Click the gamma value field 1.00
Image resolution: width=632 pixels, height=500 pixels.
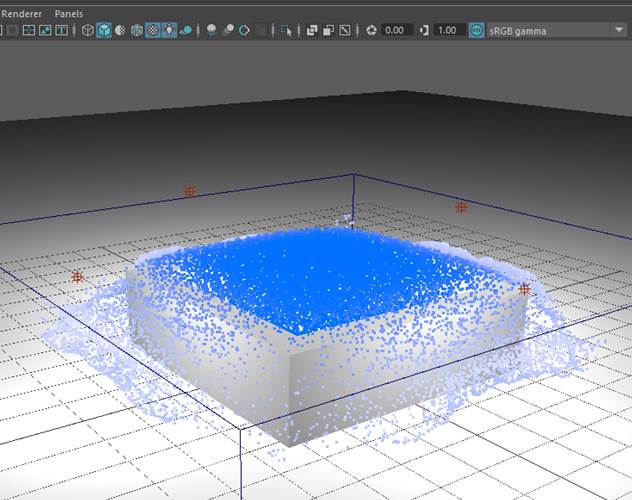point(449,30)
